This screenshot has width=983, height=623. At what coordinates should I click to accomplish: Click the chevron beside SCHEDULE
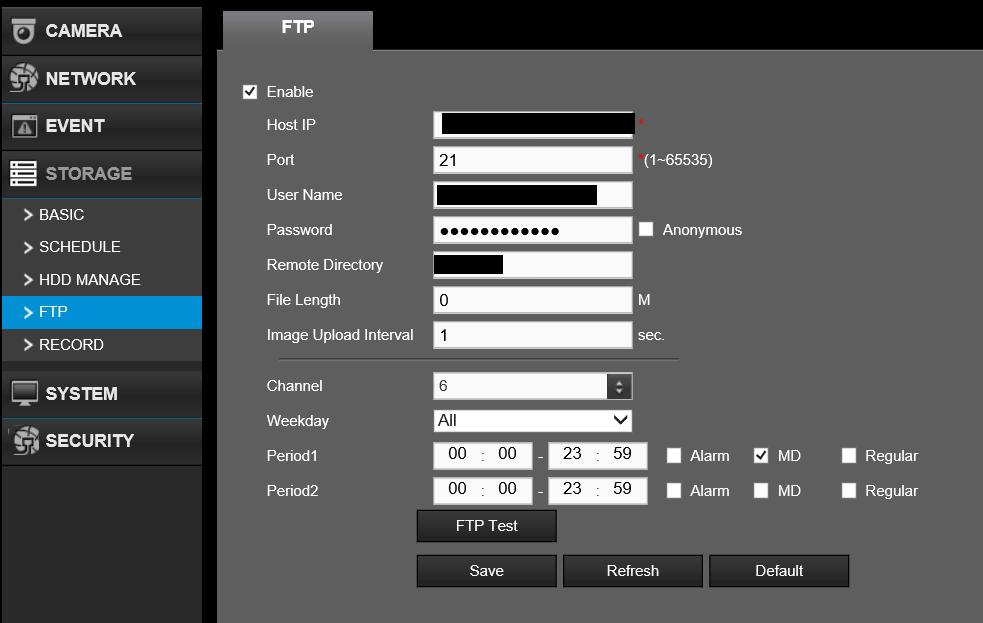pyautogui.click(x=28, y=248)
